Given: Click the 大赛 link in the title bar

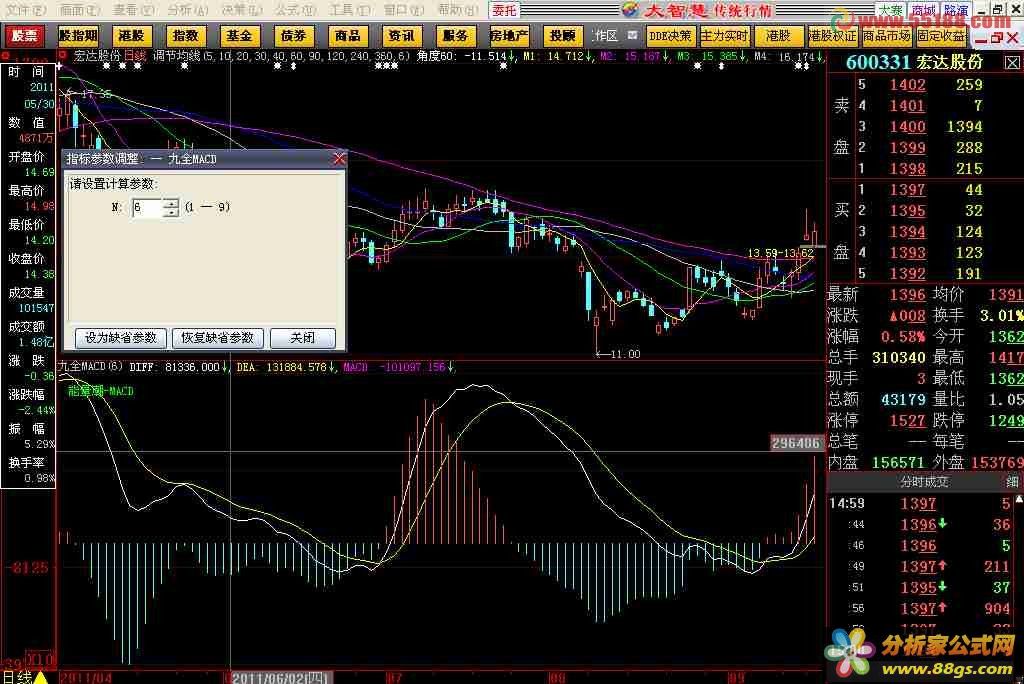Looking at the screenshot, I should click(x=890, y=10).
